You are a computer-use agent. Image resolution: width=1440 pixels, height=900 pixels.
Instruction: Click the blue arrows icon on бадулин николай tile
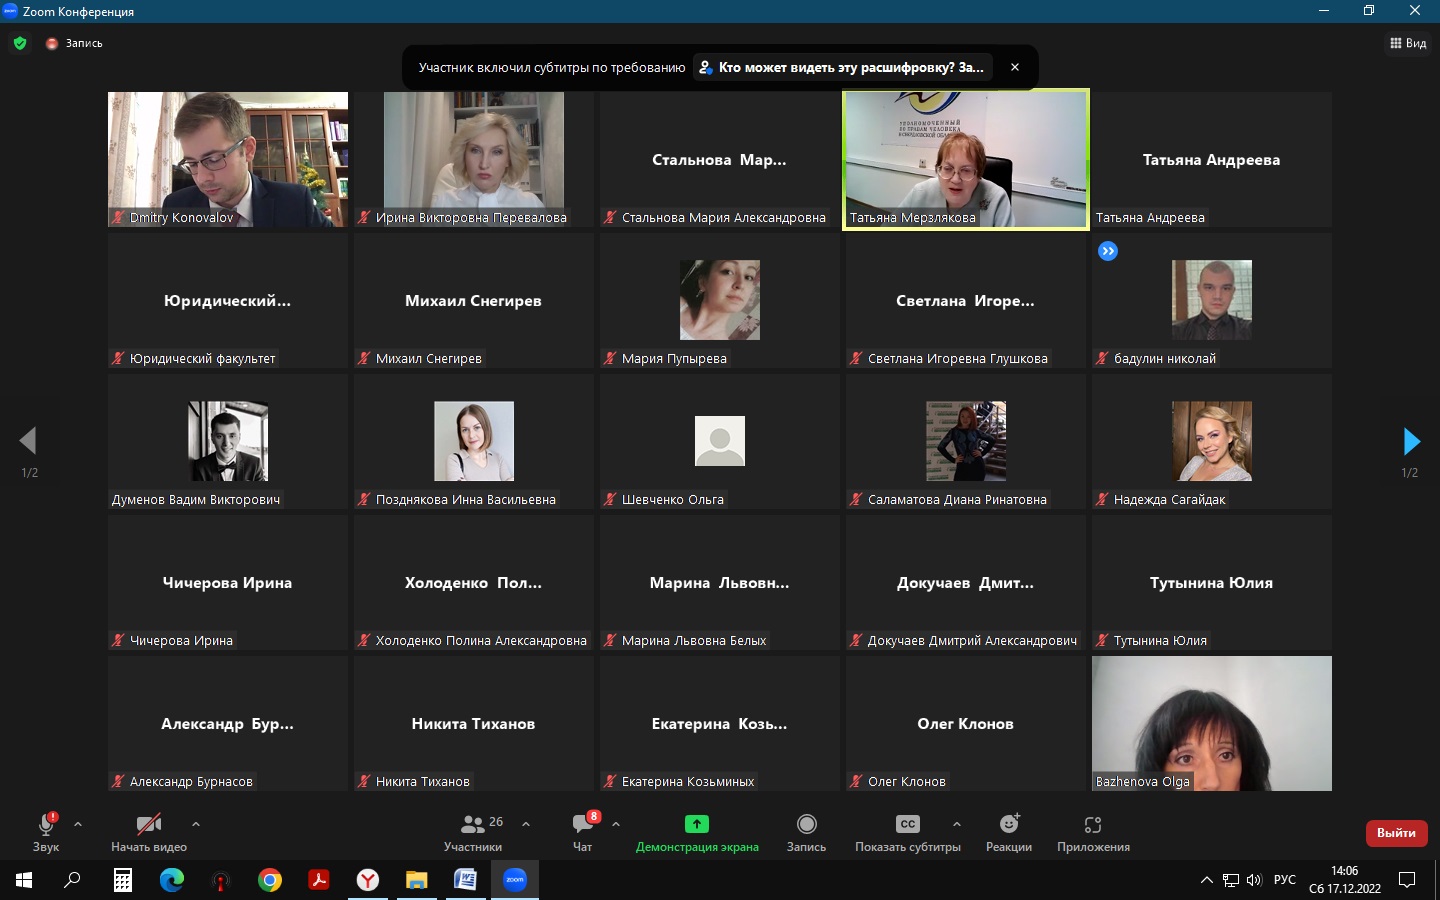coord(1108,251)
